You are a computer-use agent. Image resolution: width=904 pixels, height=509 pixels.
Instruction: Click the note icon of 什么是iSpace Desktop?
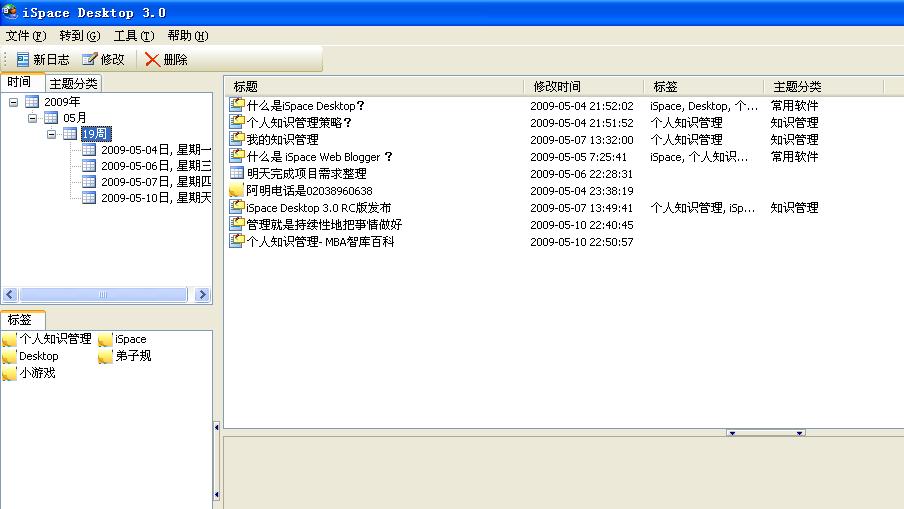coord(236,104)
